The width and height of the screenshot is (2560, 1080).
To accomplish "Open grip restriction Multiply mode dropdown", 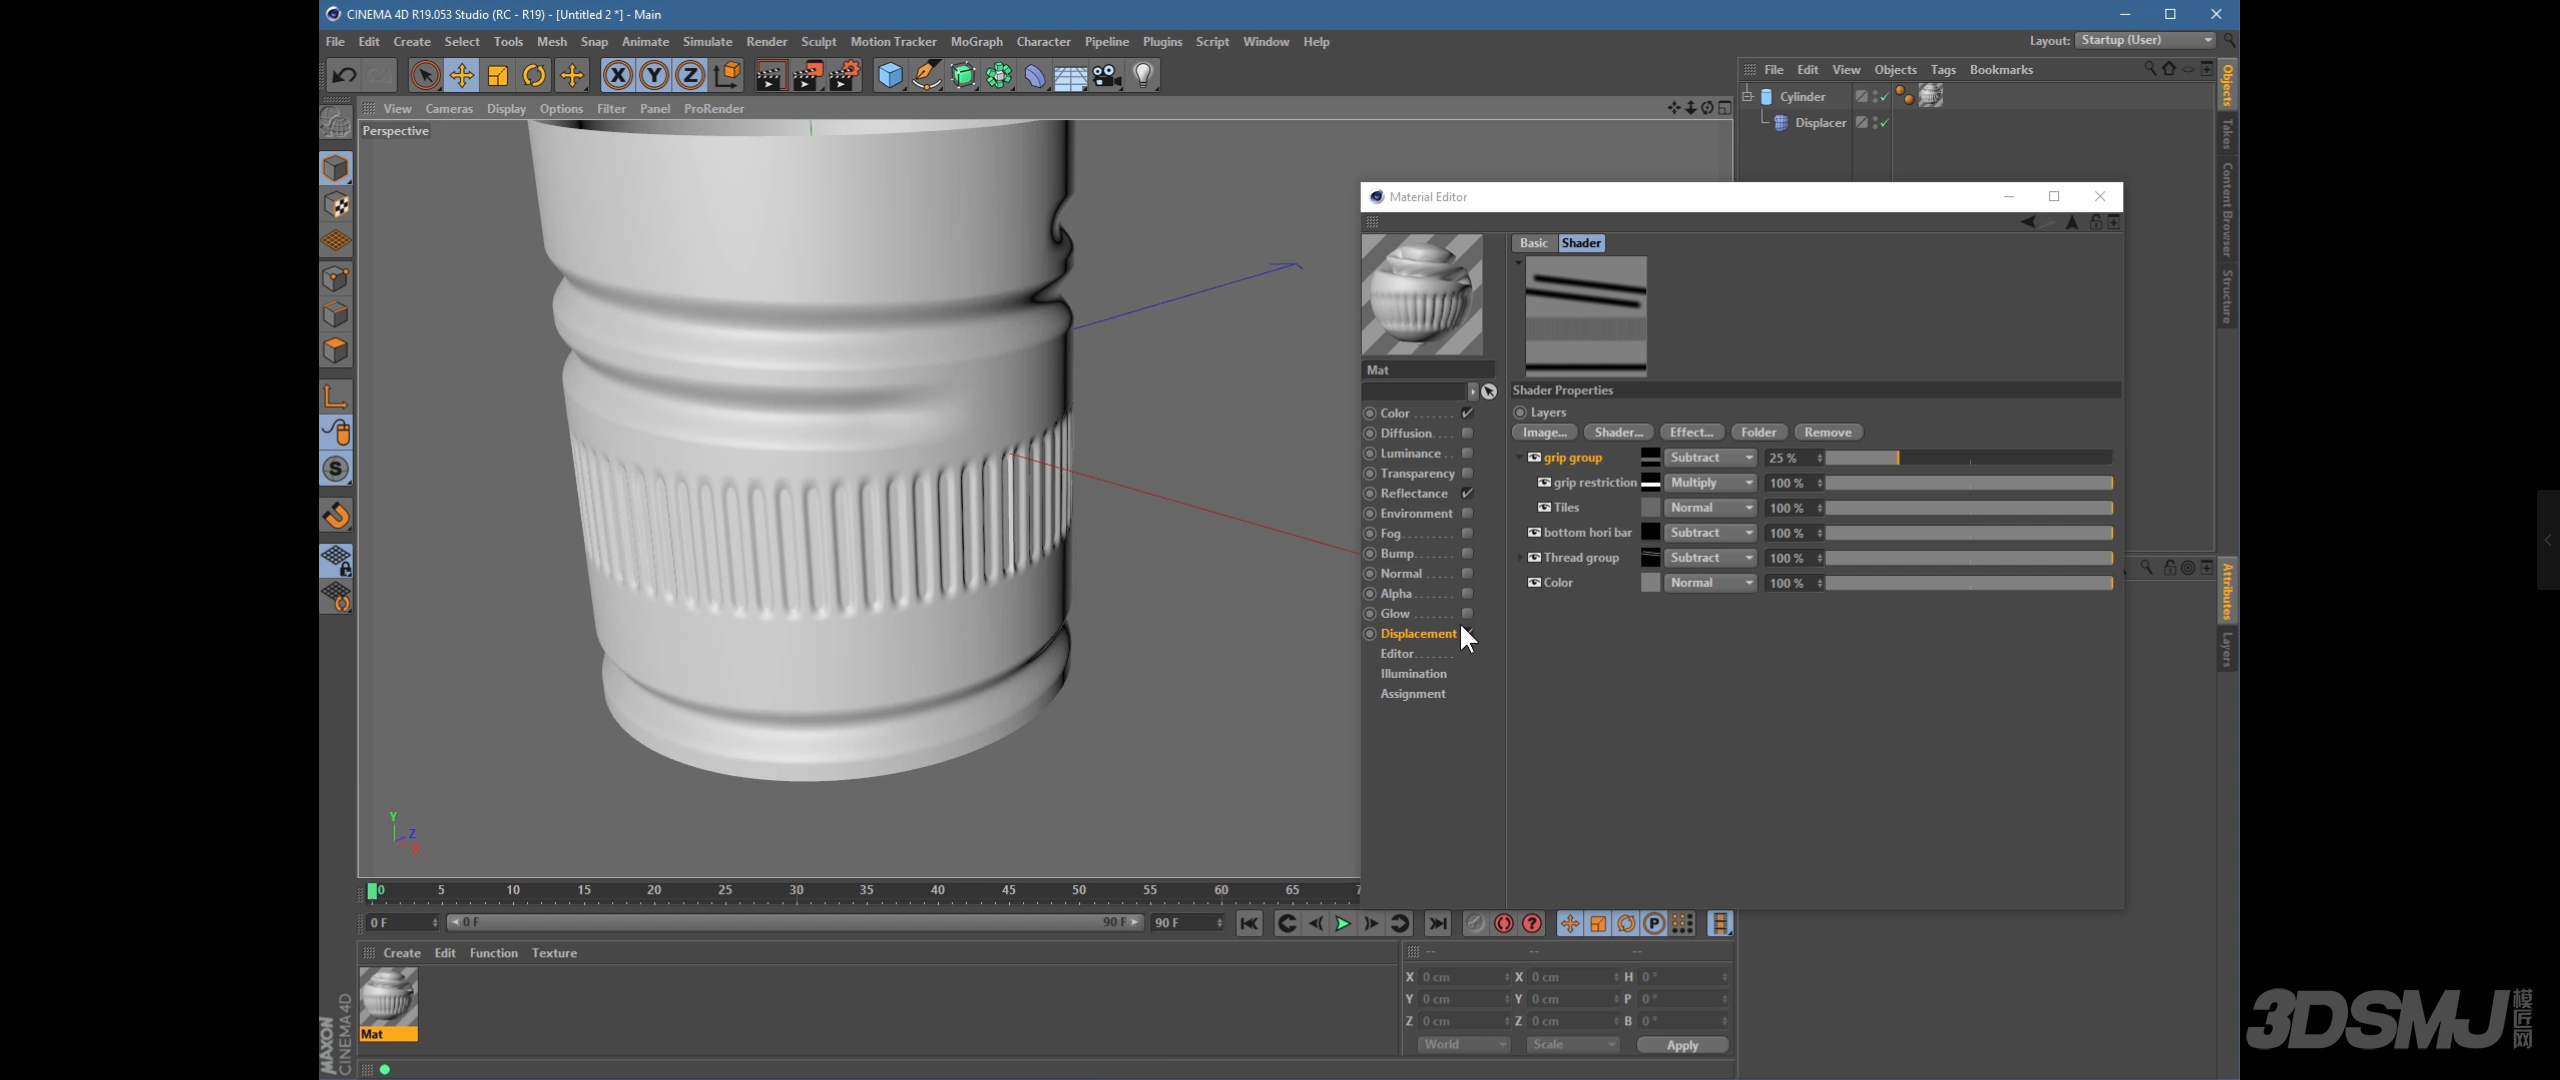I will click(x=1710, y=482).
